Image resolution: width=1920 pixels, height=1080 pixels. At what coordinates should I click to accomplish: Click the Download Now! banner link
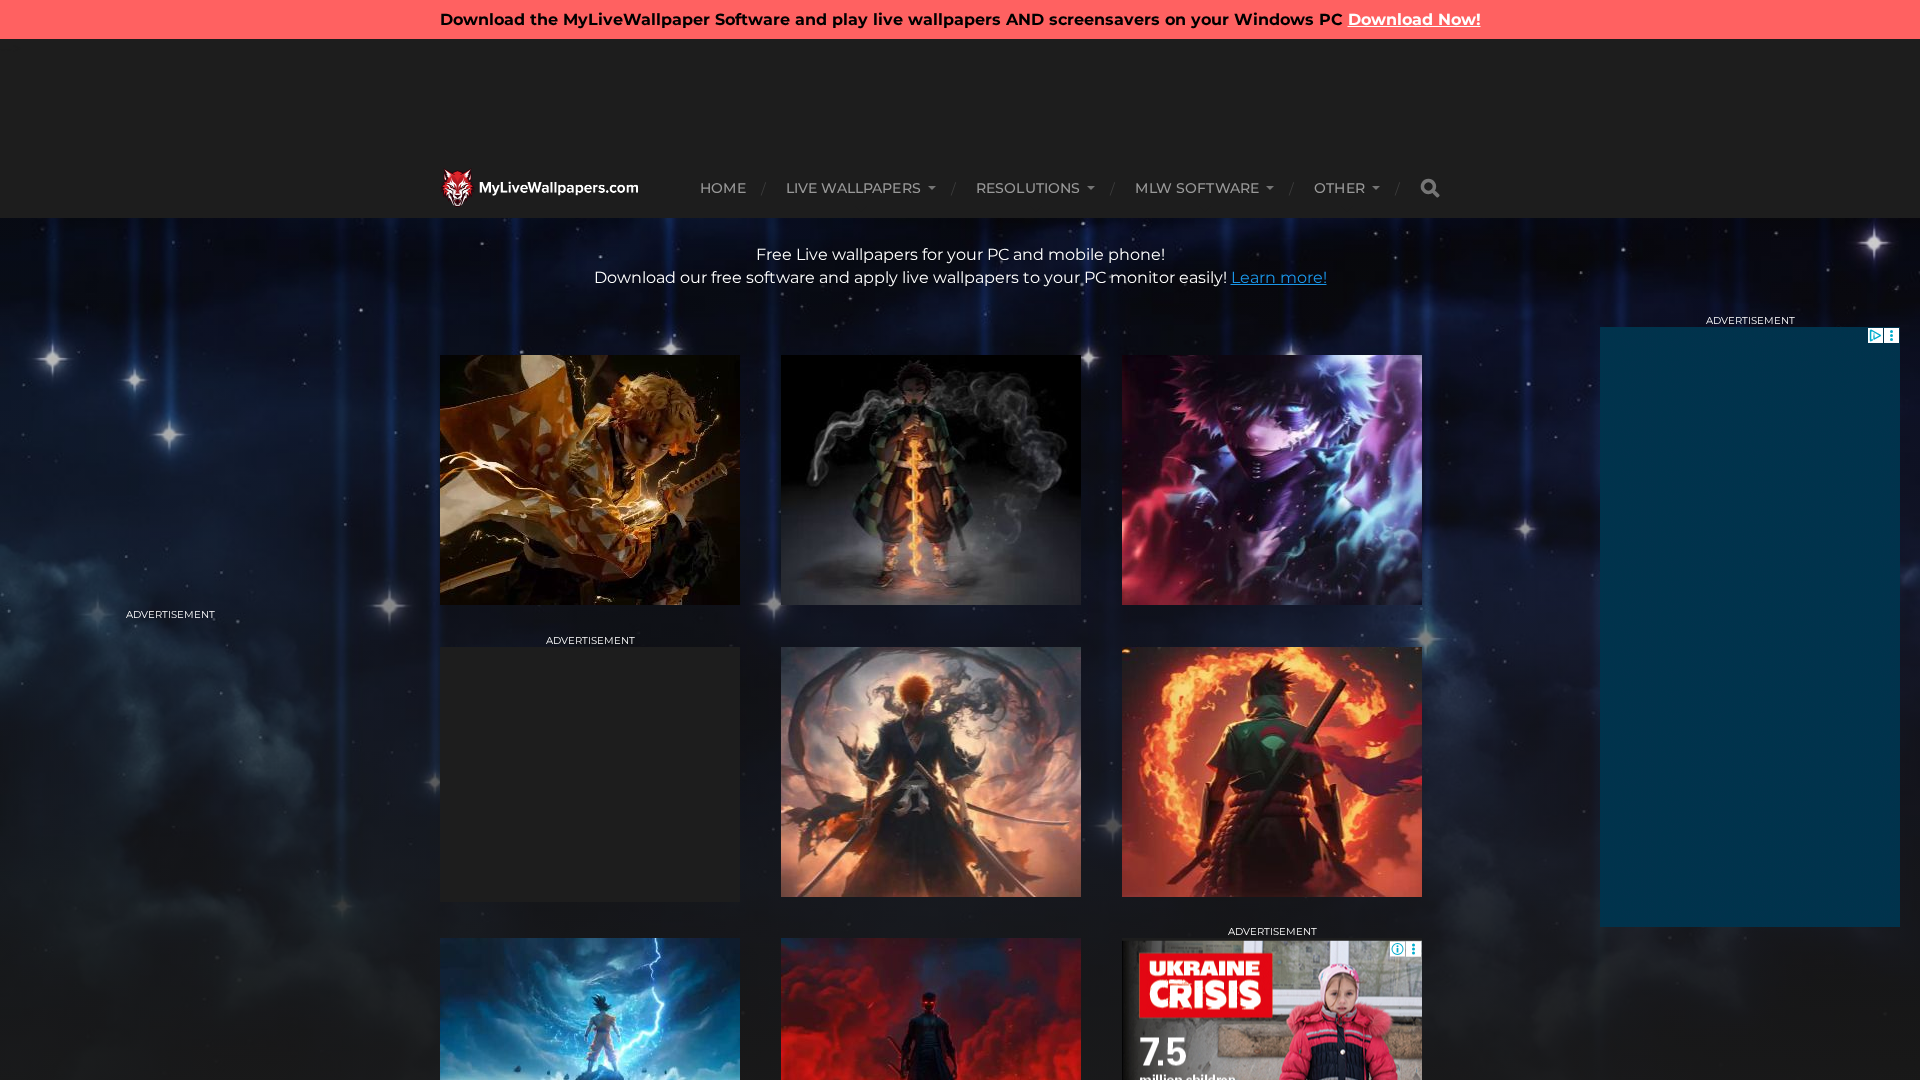(1413, 19)
